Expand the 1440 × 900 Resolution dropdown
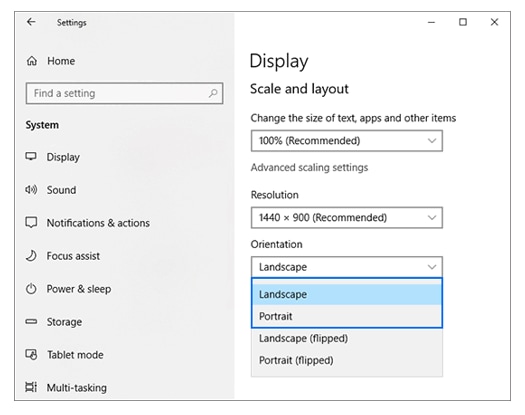Image resolution: width=525 pixels, height=415 pixels. 347,218
